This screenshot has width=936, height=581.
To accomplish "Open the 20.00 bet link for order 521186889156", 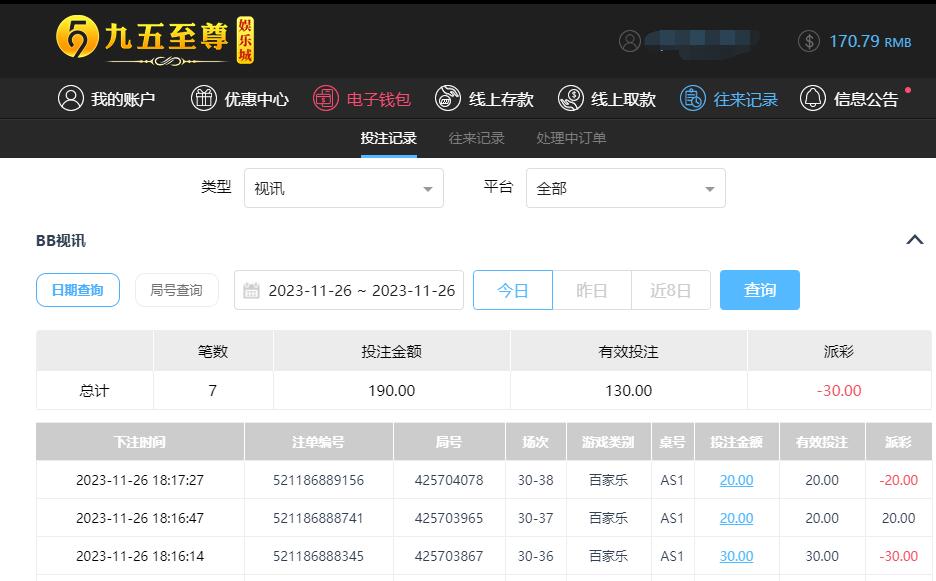I will click(736, 480).
